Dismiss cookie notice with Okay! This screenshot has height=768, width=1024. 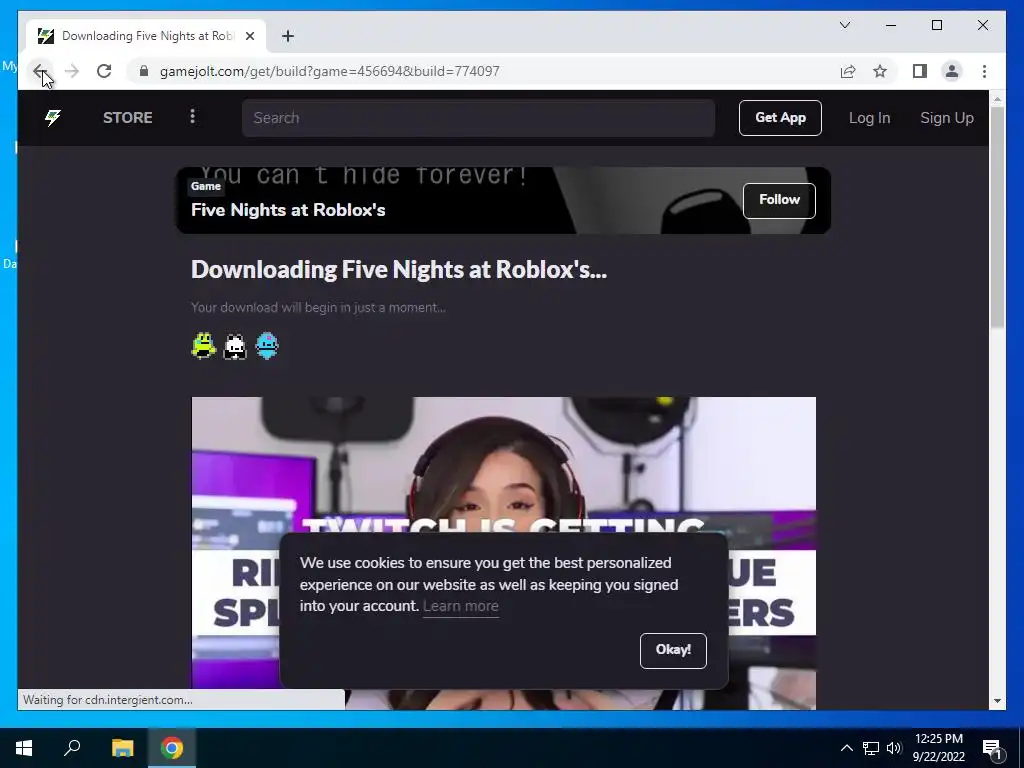[673, 650]
